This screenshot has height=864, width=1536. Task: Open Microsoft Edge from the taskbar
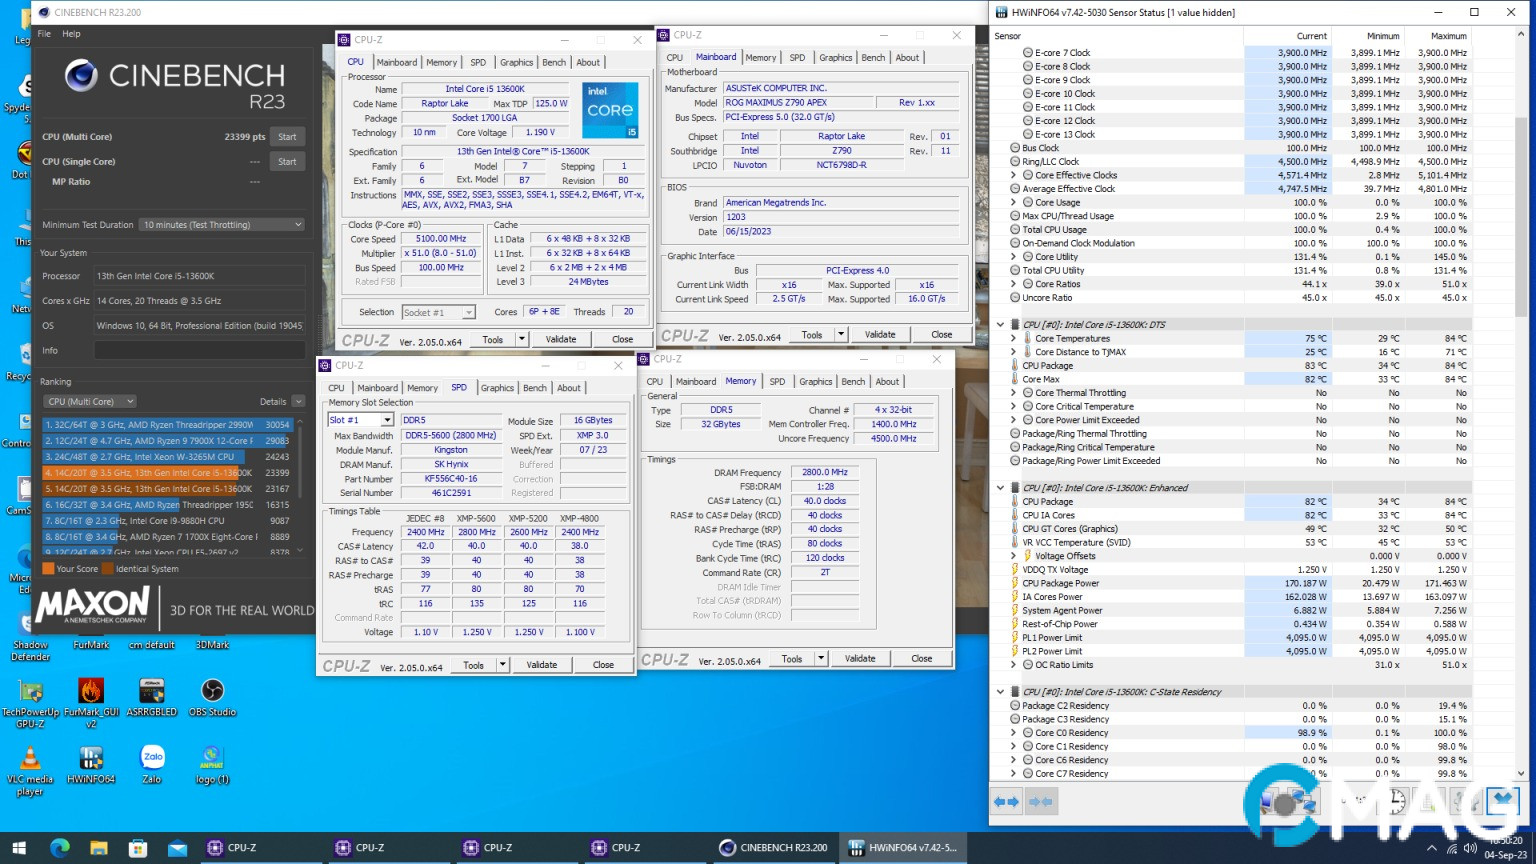tap(60, 848)
